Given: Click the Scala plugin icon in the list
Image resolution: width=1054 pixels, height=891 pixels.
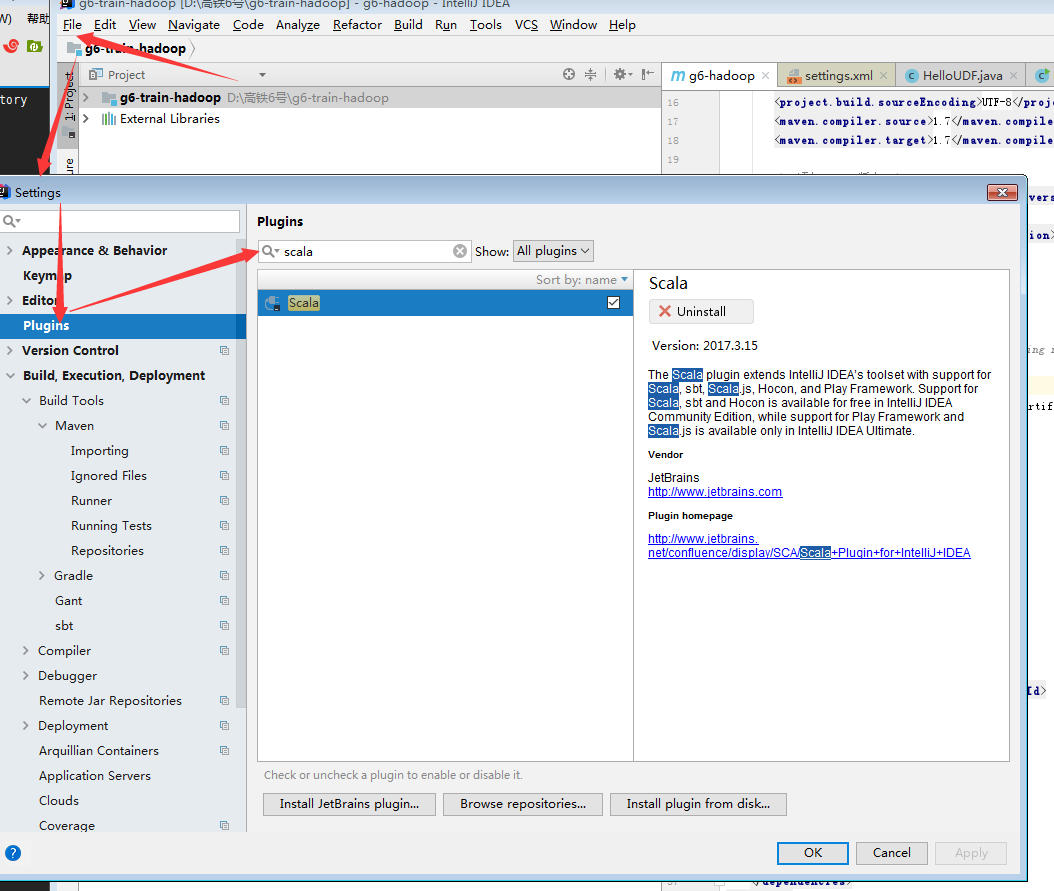Looking at the screenshot, I should (x=273, y=303).
